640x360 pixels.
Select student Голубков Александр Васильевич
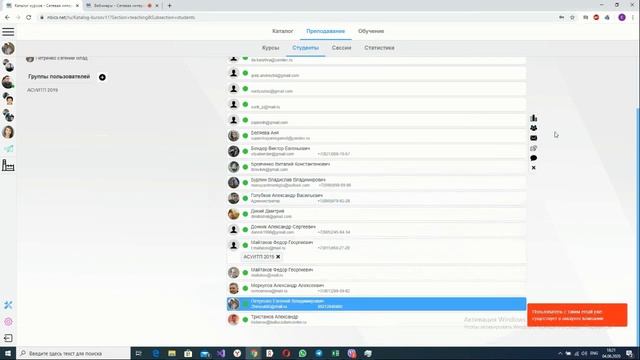coord(376,198)
